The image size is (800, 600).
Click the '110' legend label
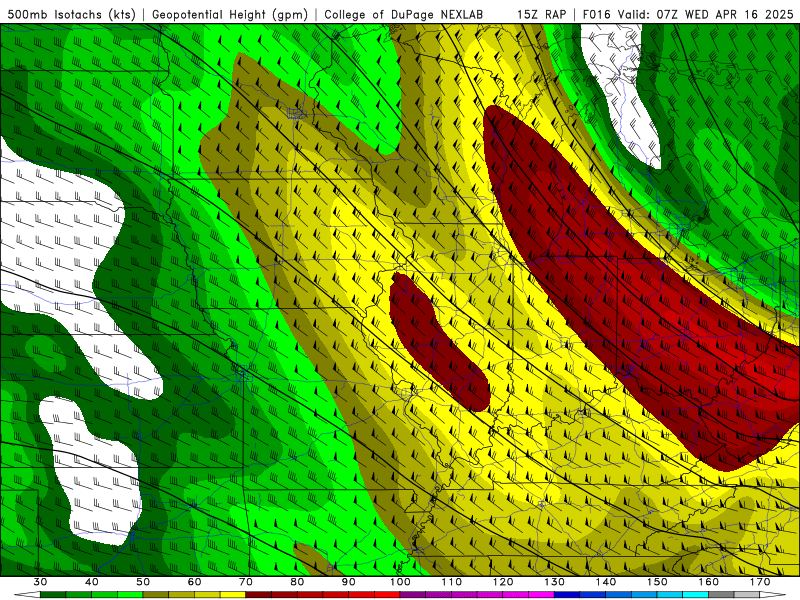[x=452, y=582]
